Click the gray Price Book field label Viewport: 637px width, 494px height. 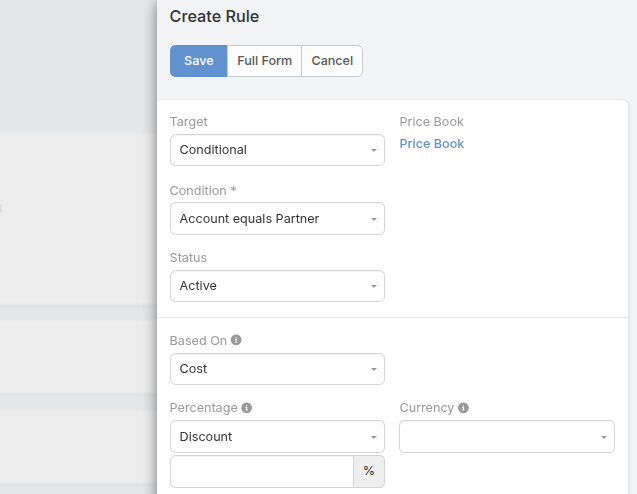click(432, 122)
